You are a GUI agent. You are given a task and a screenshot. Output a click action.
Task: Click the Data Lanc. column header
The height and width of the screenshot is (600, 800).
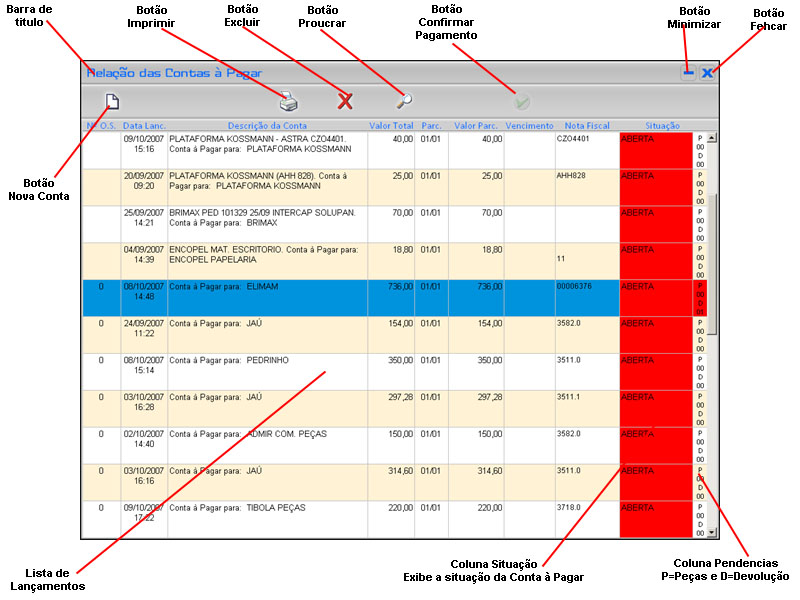point(144,126)
